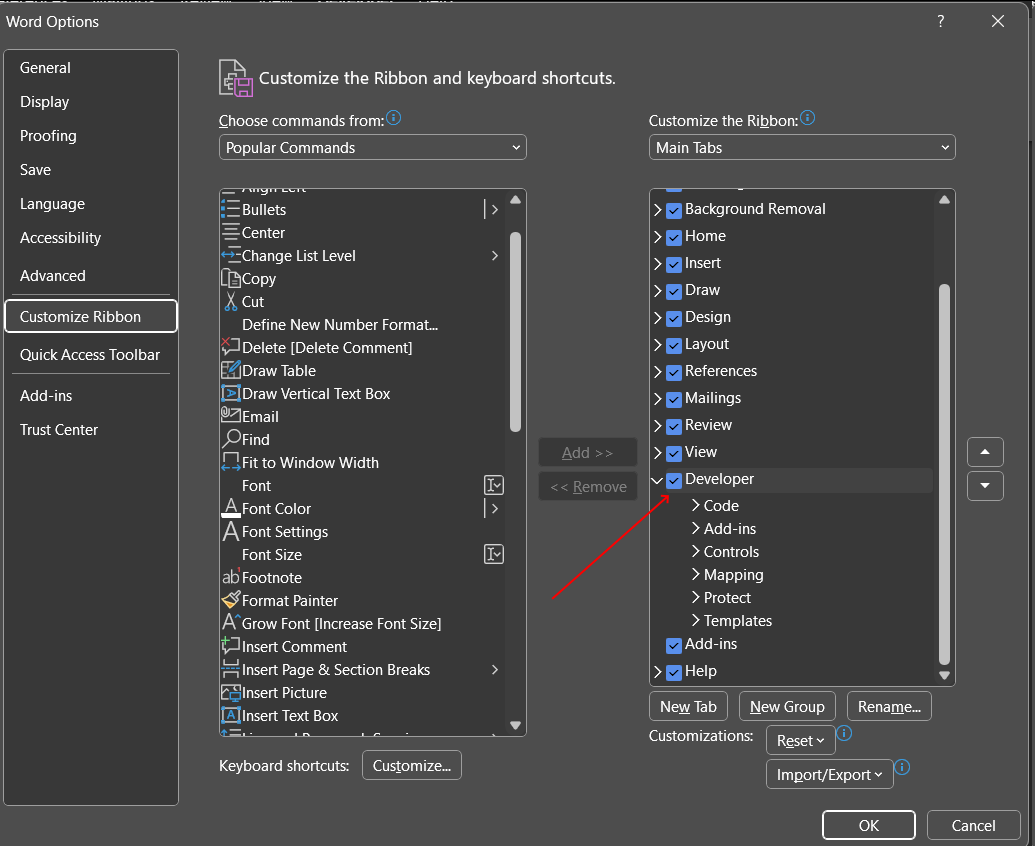Image resolution: width=1035 pixels, height=846 pixels.
Task: Toggle the Help tab checkbox
Action: coord(673,672)
